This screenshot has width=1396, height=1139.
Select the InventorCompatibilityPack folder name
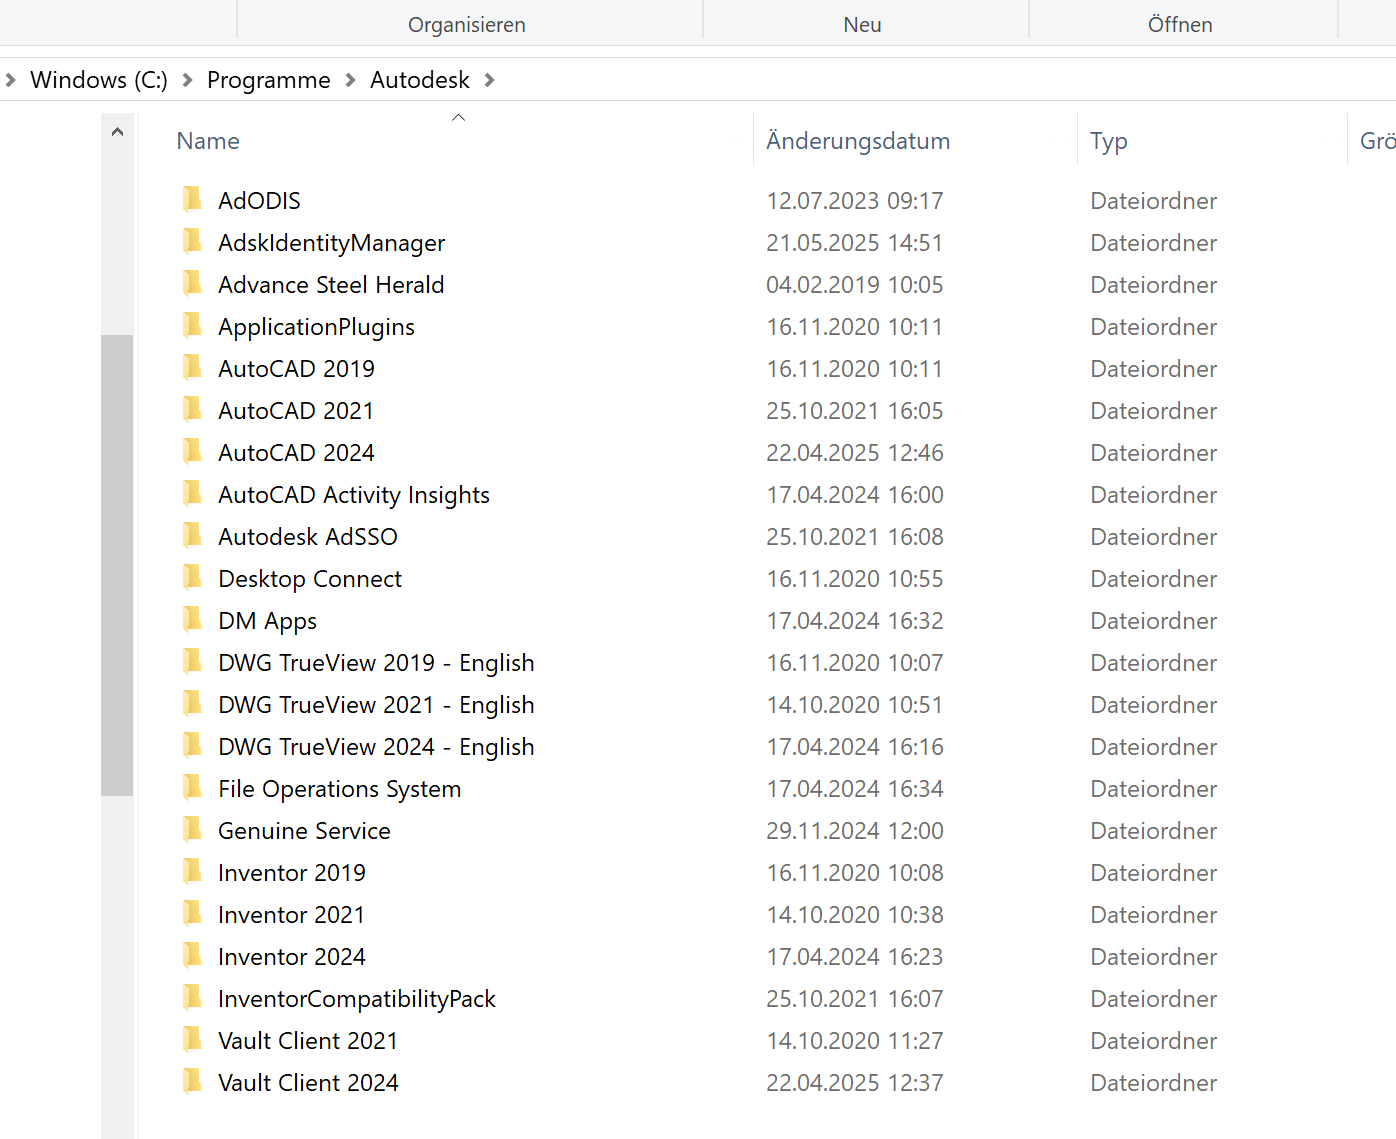pyautogui.click(x=357, y=999)
